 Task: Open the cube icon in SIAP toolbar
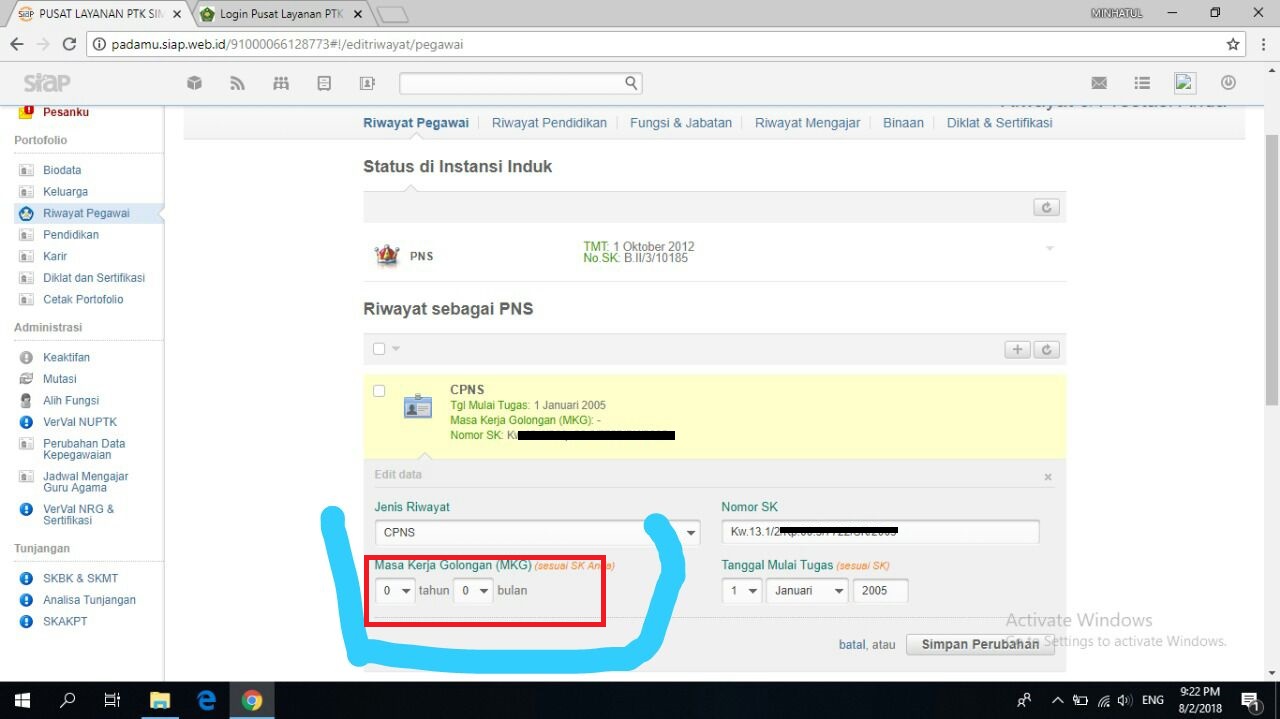click(195, 83)
